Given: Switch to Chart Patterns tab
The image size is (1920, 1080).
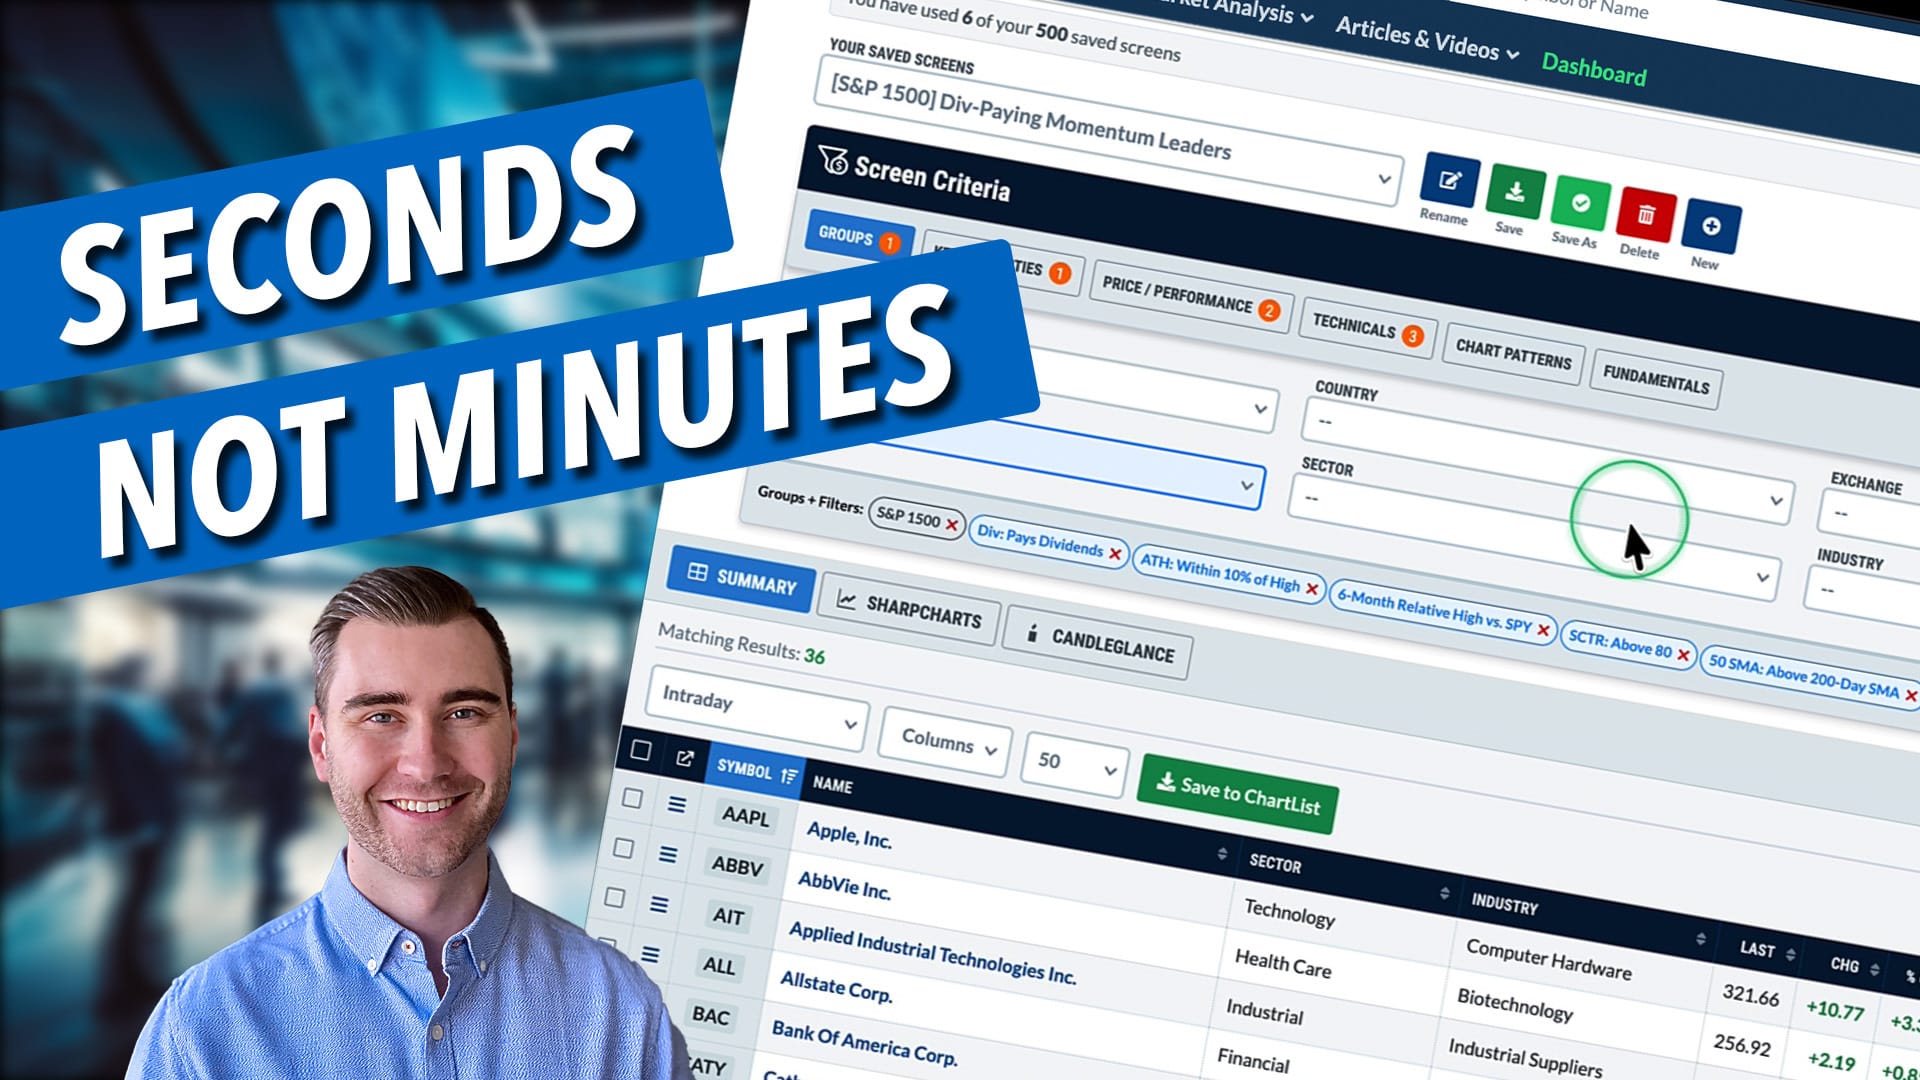Looking at the screenshot, I should [1513, 354].
